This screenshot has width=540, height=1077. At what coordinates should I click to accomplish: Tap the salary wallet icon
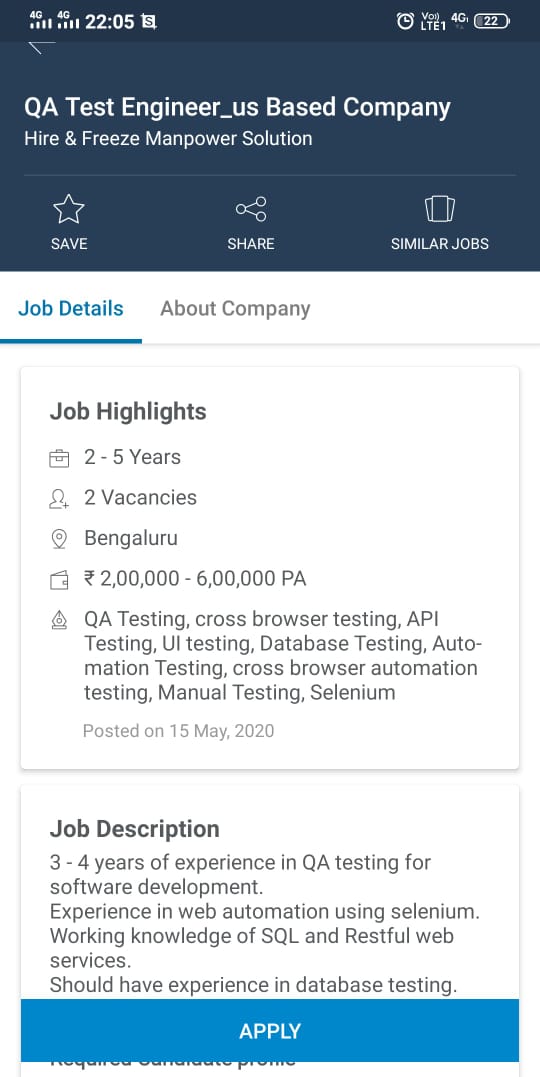pyautogui.click(x=60, y=580)
